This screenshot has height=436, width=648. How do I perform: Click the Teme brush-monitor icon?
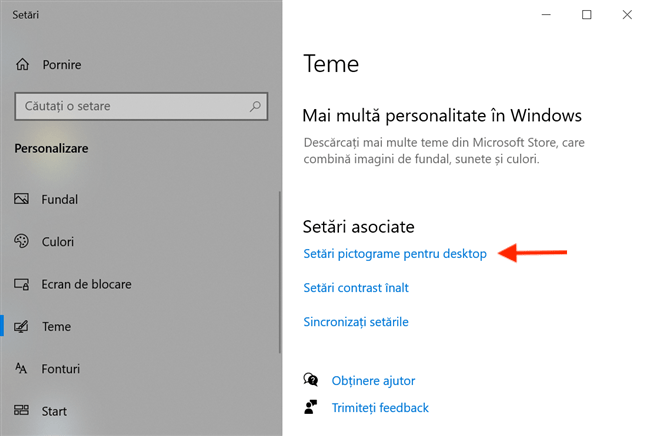tap(21, 326)
